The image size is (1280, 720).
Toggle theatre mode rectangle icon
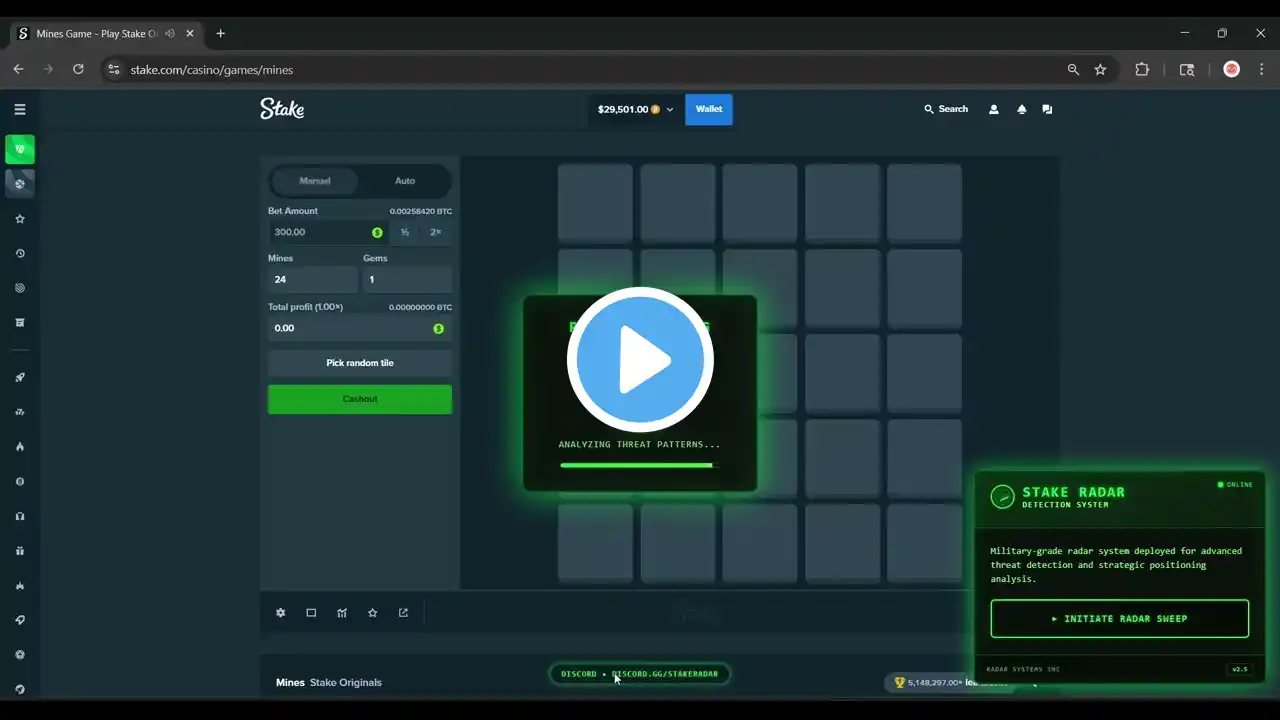pyautogui.click(x=311, y=613)
